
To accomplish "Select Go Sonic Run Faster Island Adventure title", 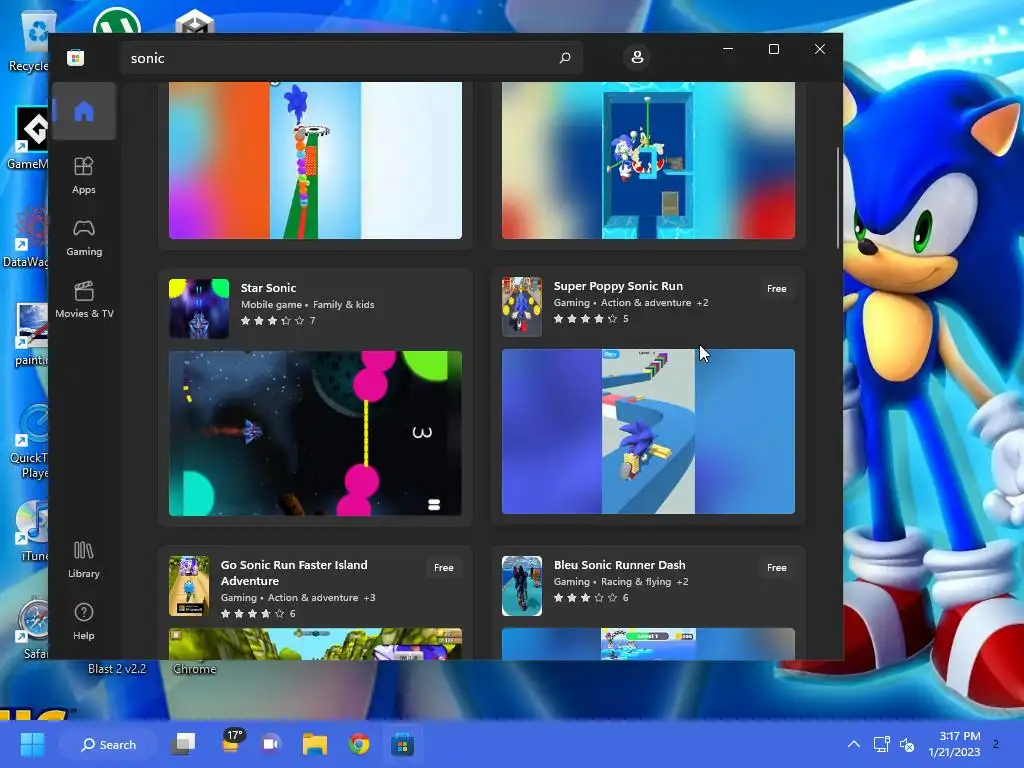I will click(x=294, y=573).
